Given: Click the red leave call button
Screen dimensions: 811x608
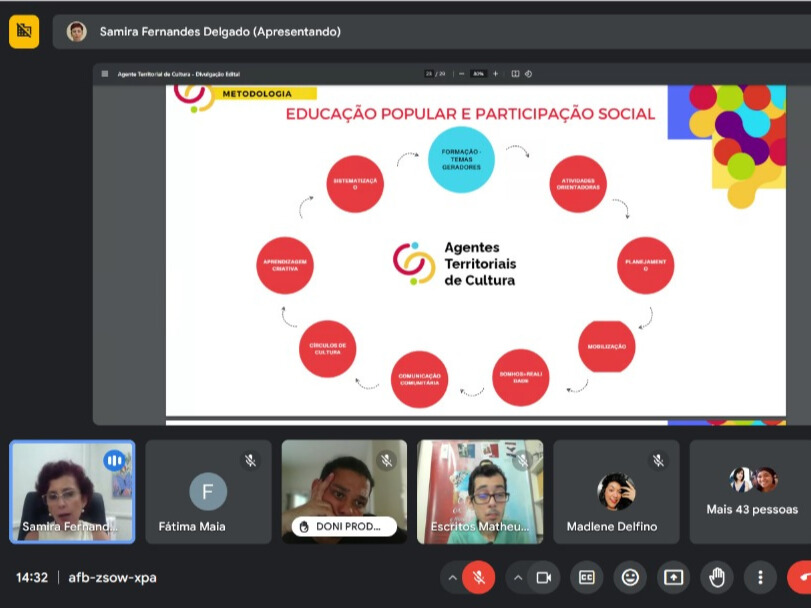Looking at the screenshot, I should point(801,577).
